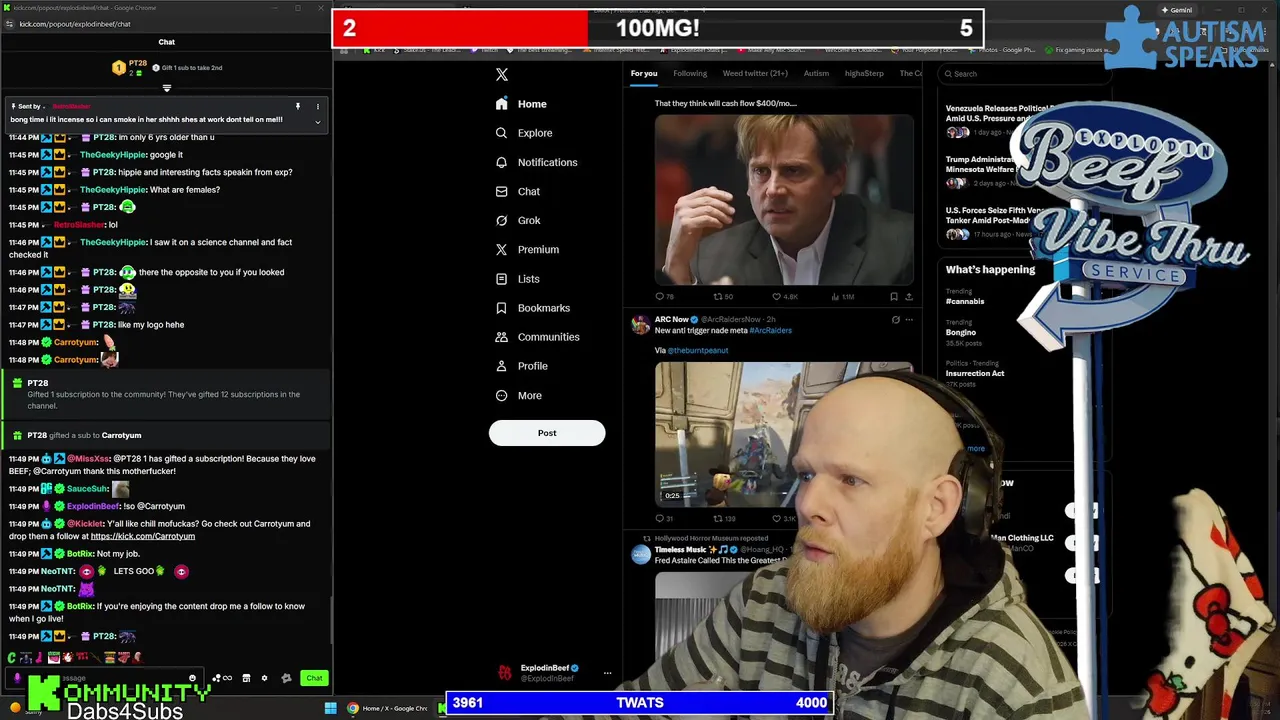This screenshot has width=1280, height=720.
Task: Click the Lists icon in X sidebar
Action: pyautogui.click(x=501, y=279)
